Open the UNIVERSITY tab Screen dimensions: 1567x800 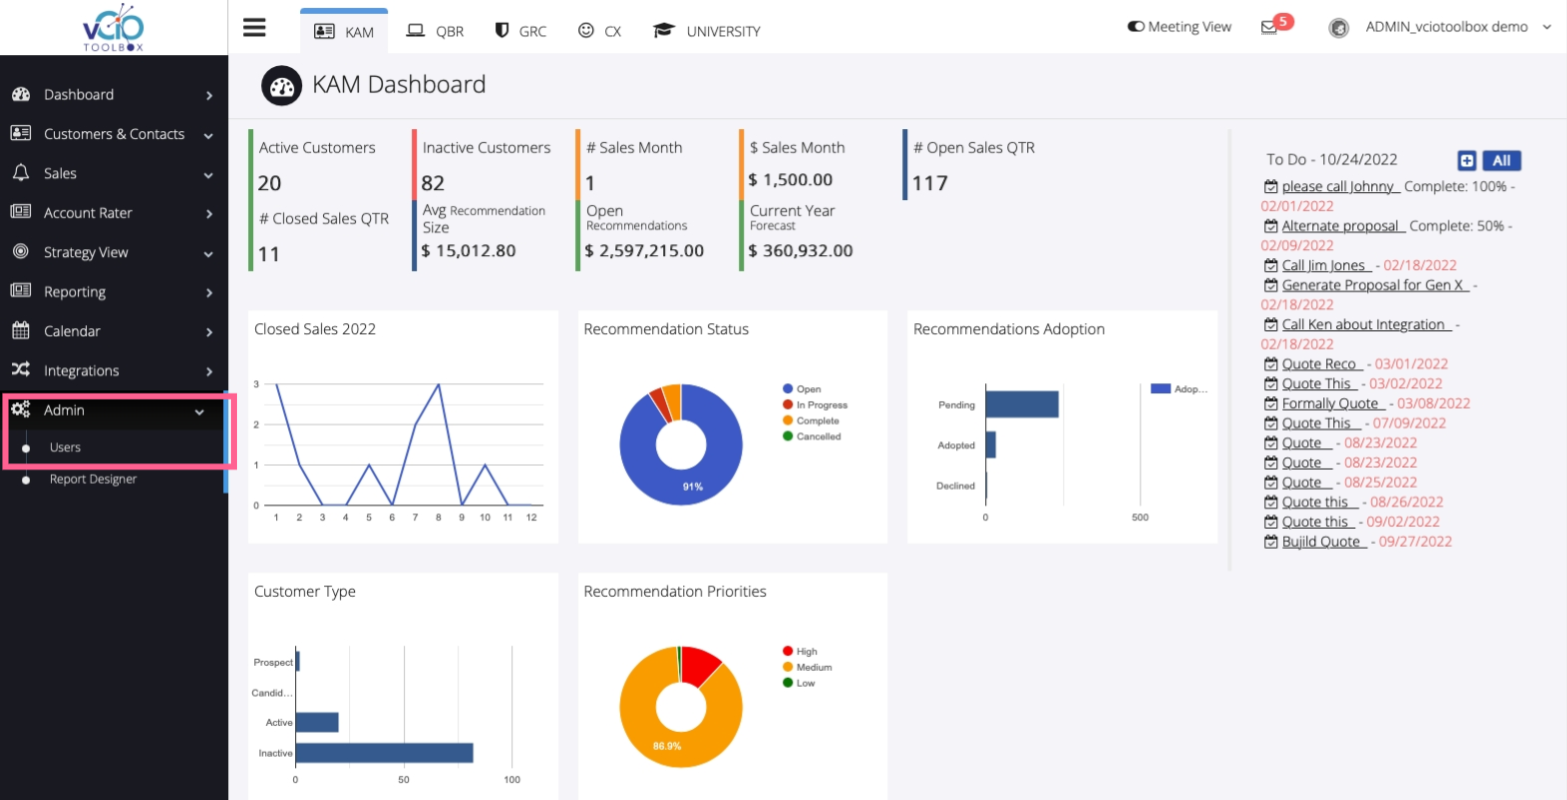(707, 31)
